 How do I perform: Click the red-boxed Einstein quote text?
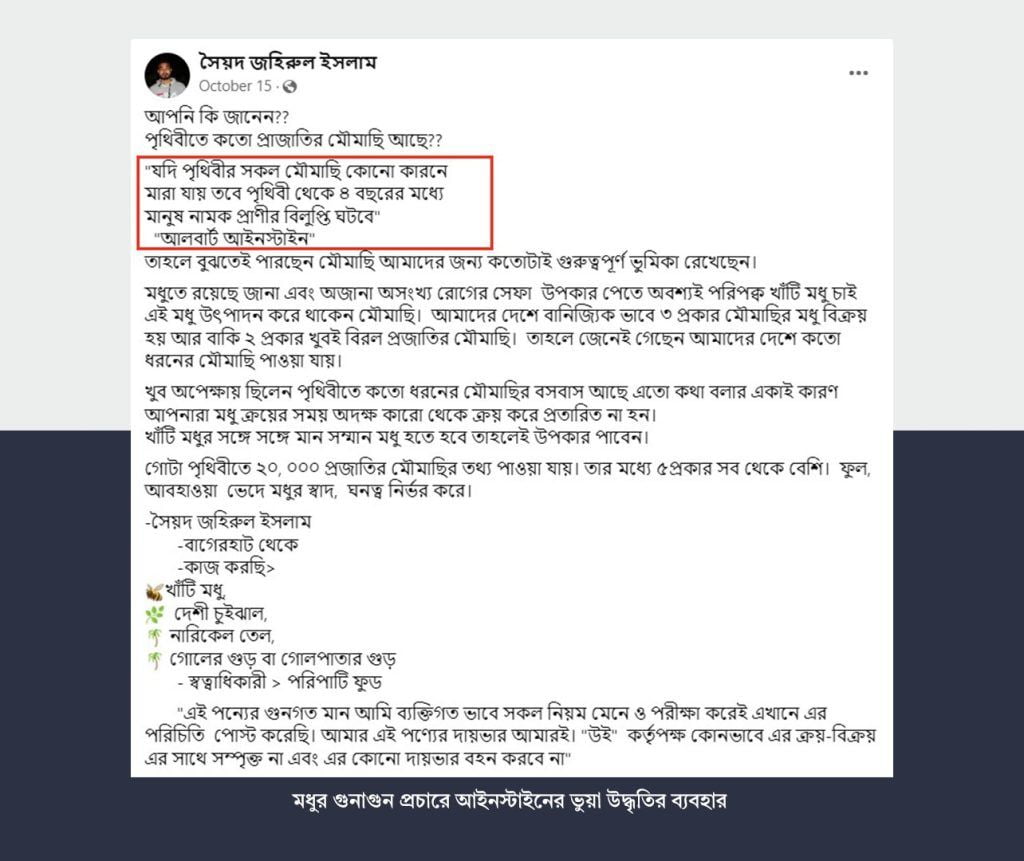click(x=295, y=193)
